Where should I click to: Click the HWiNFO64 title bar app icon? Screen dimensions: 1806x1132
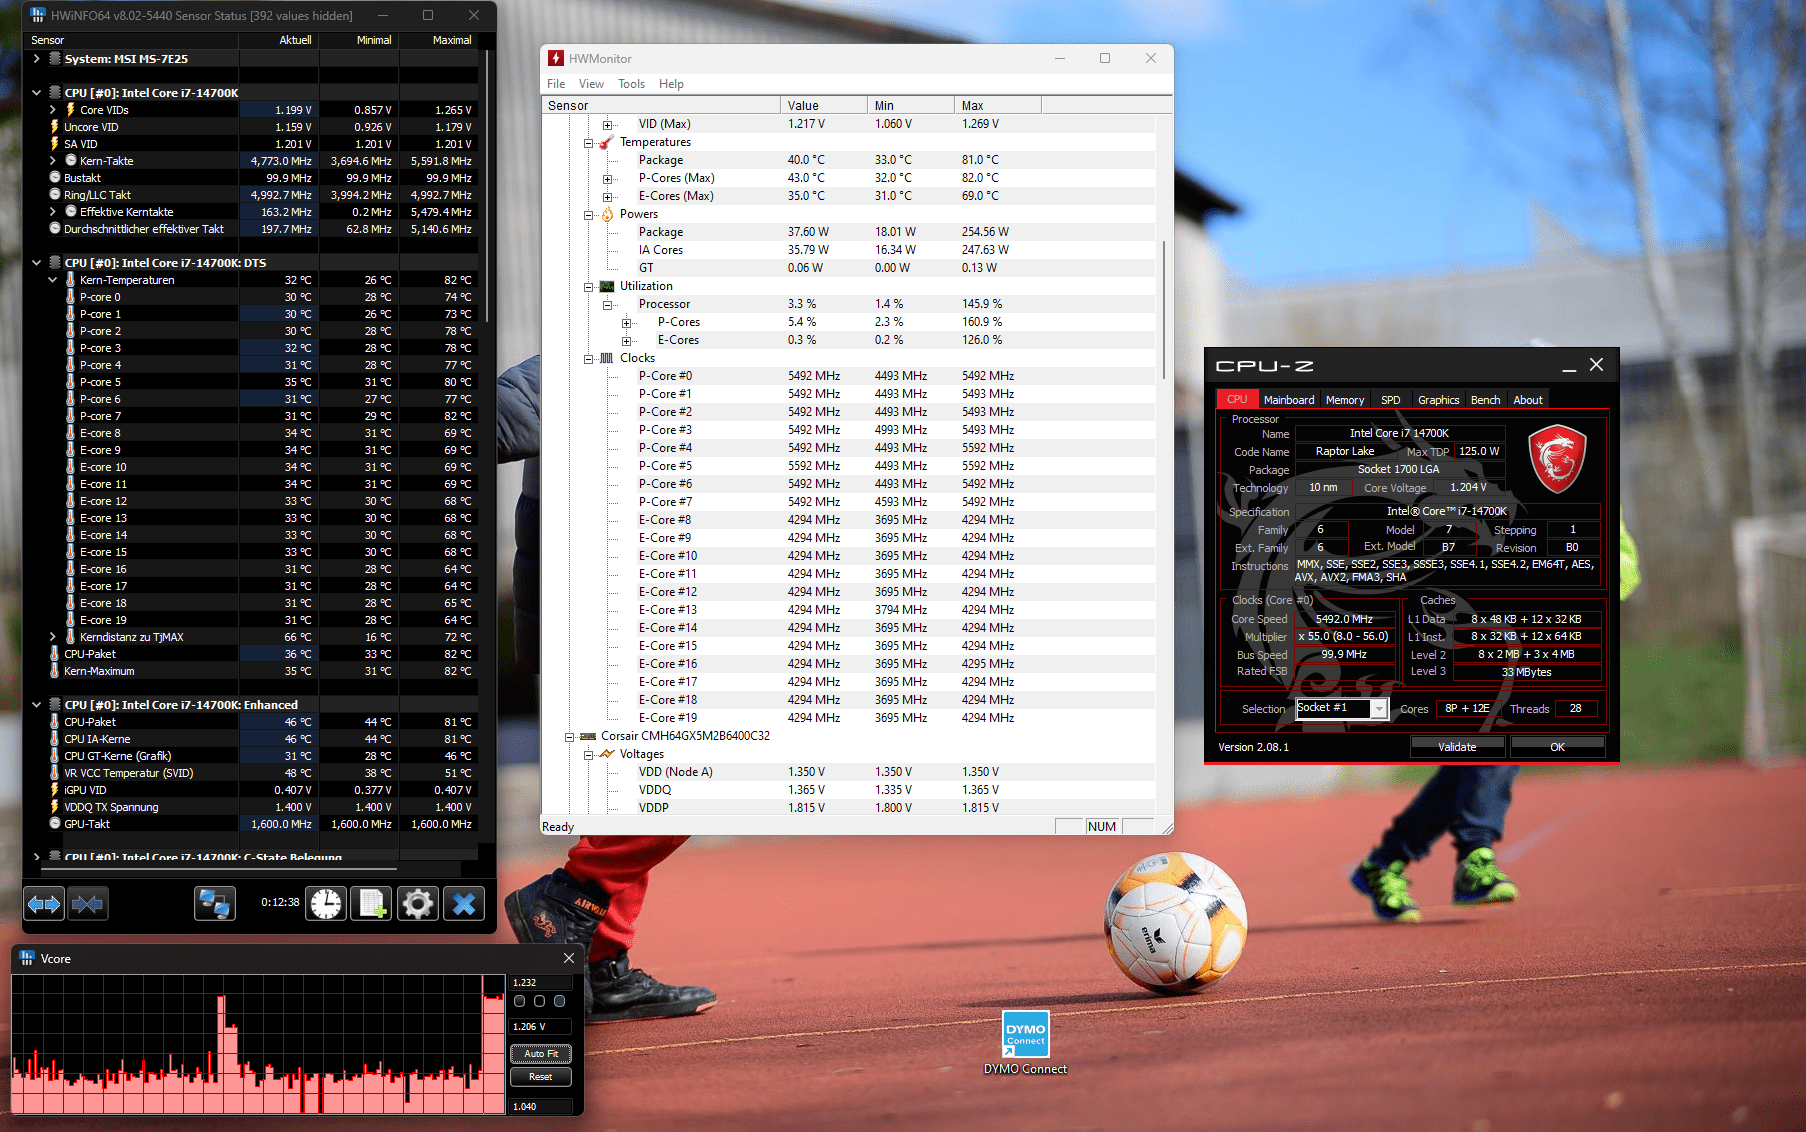point(38,15)
